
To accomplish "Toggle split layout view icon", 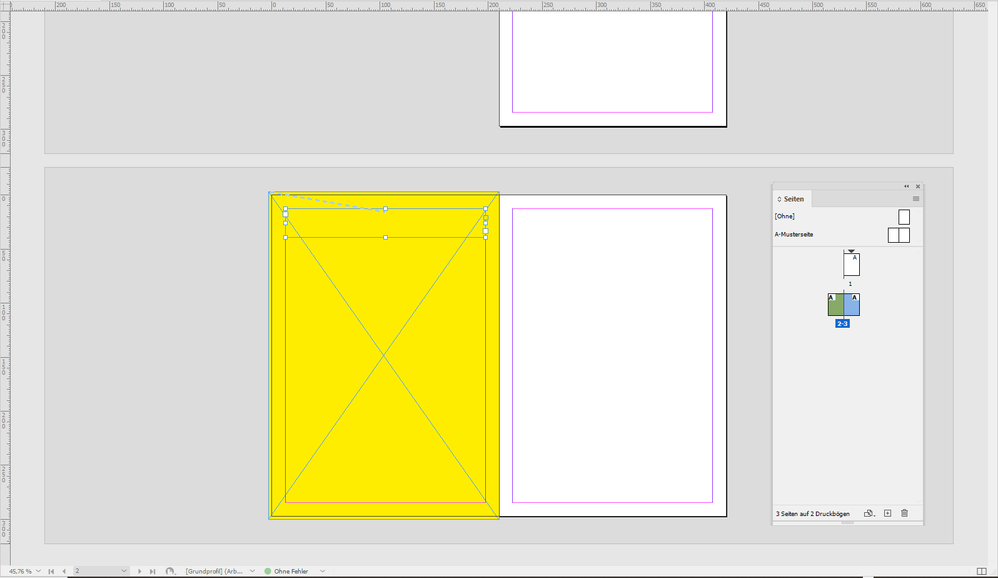I will [x=981, y=572].
